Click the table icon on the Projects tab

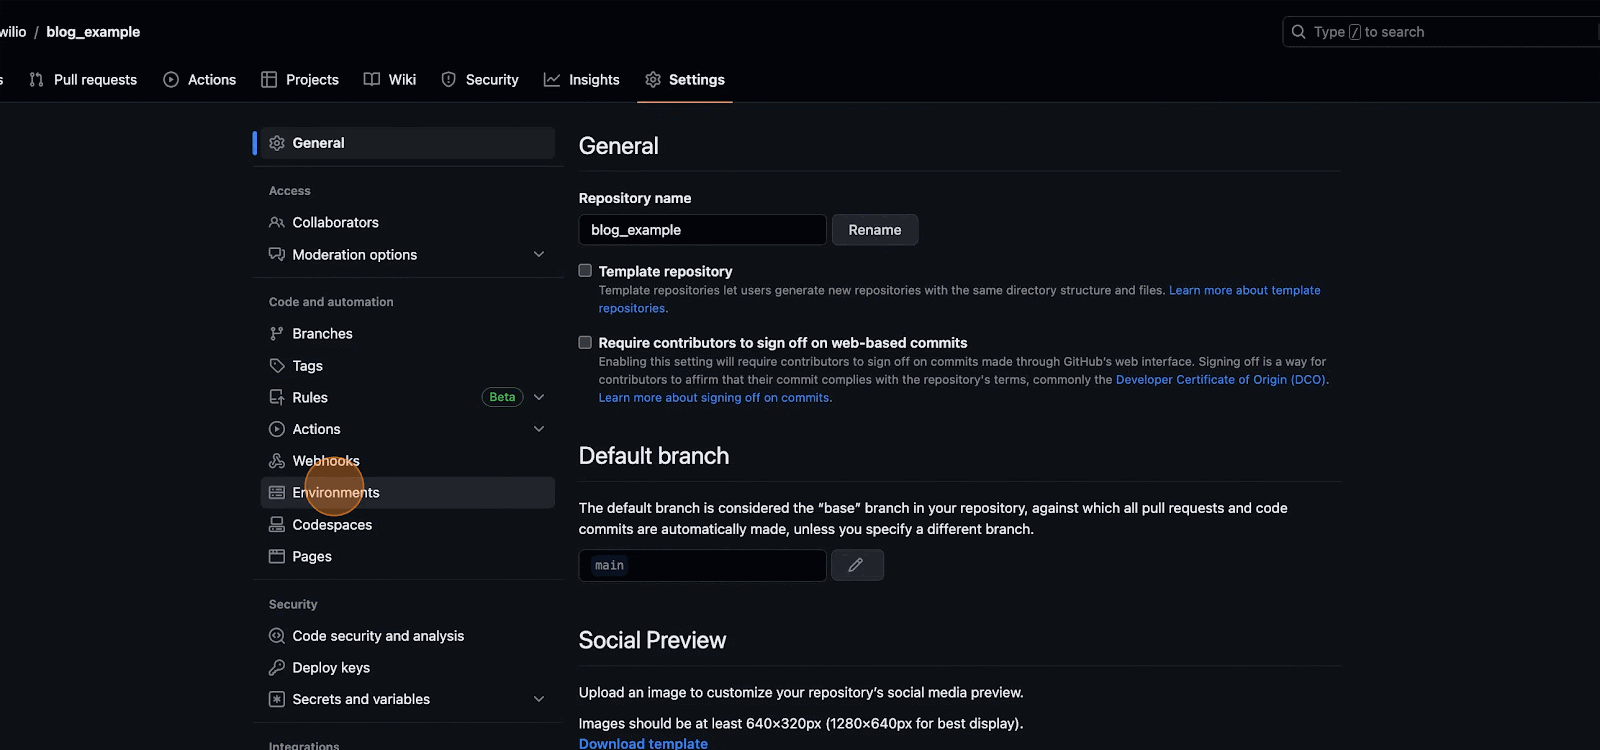pos(269,79)
